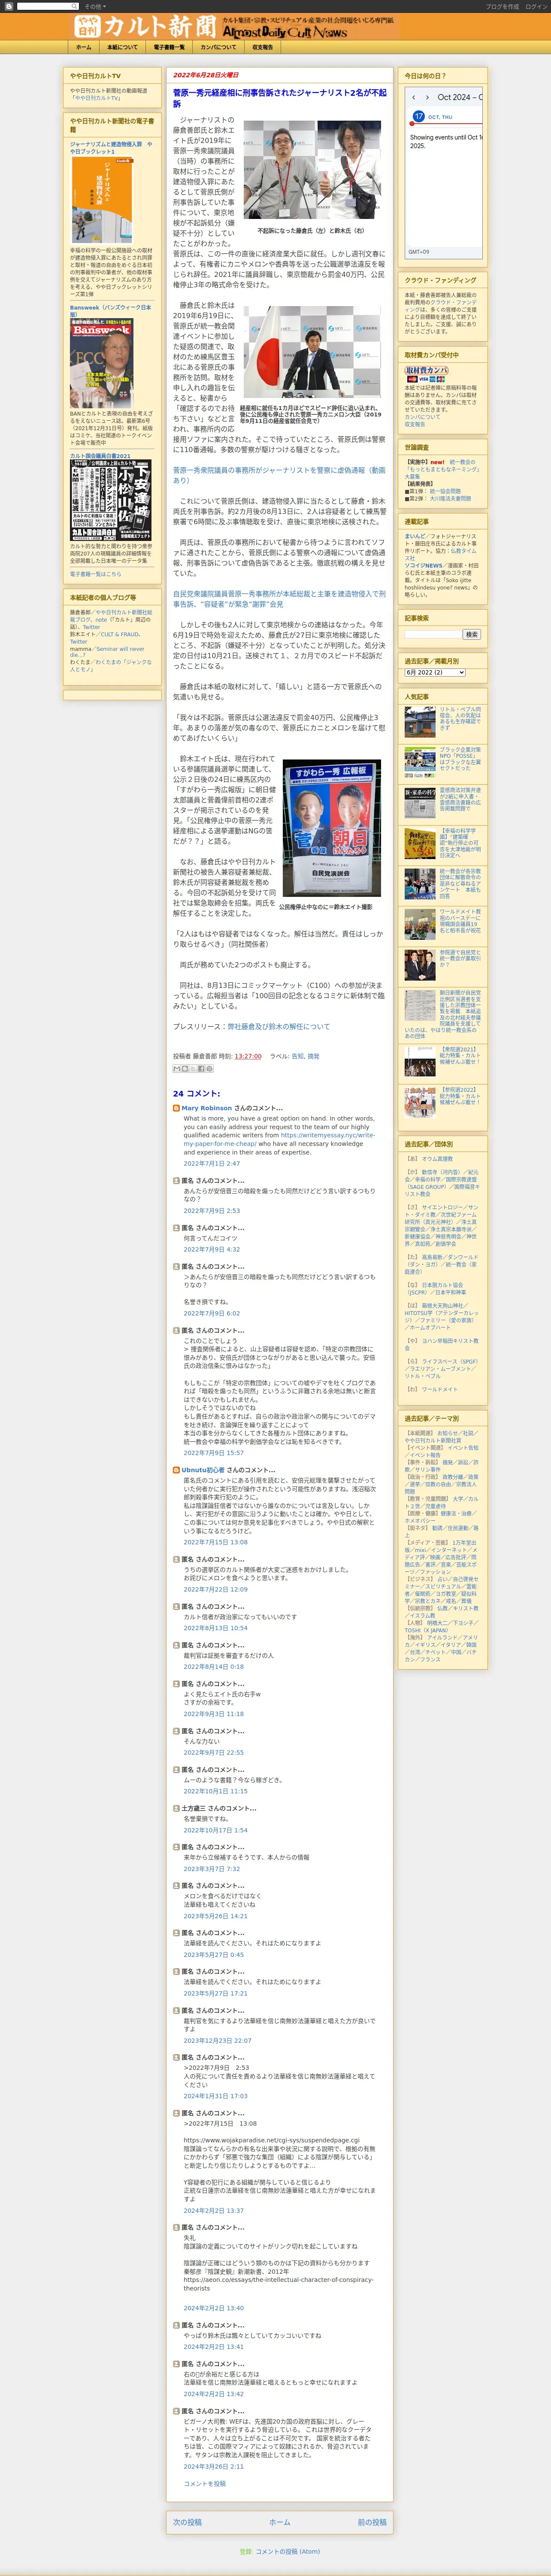This screenshot has width=551, height=2576.
Task: Open the その他 navbar dropdown
Action: 94,6
